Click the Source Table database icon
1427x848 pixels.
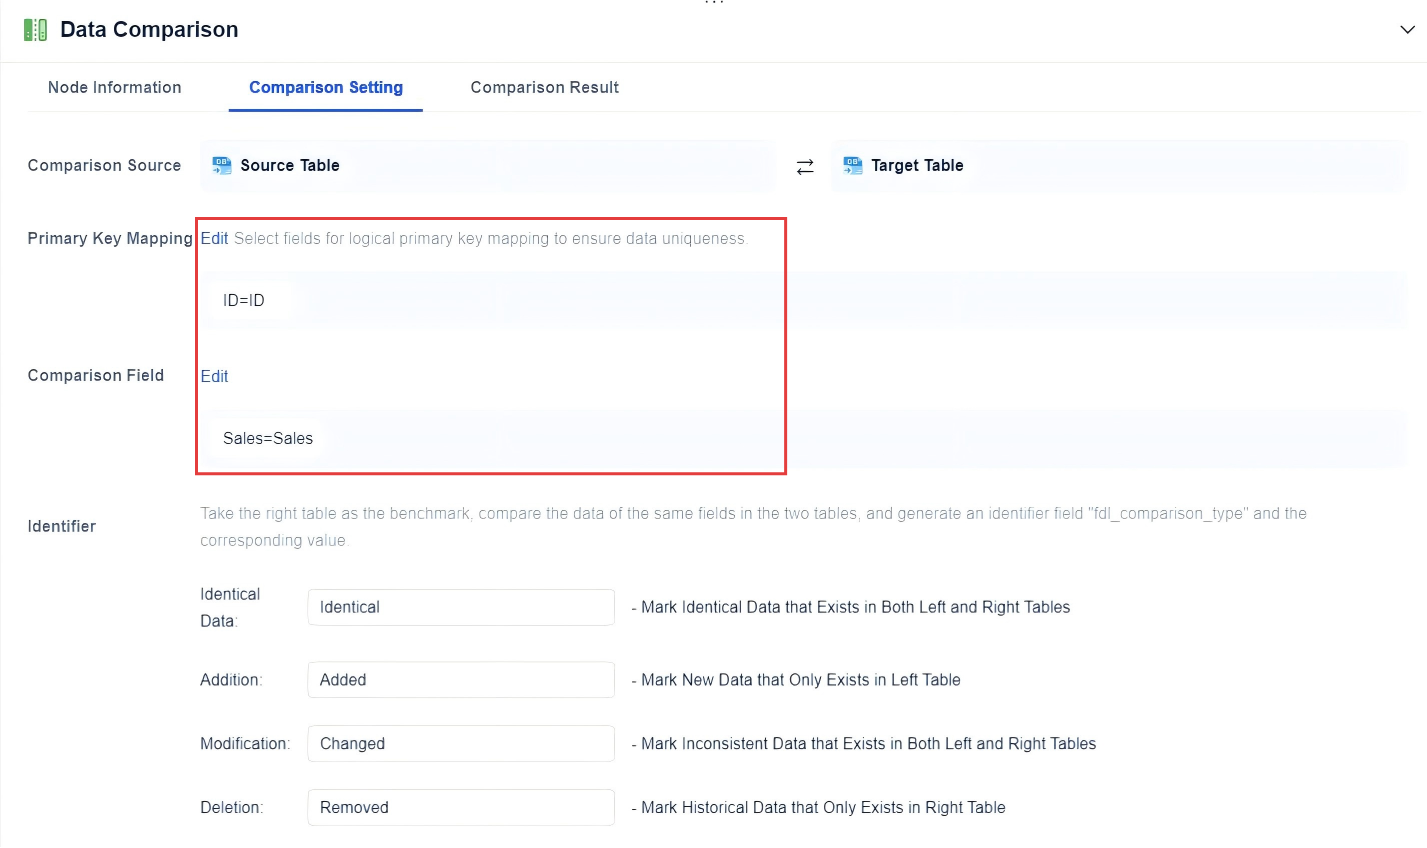[222, 166]
